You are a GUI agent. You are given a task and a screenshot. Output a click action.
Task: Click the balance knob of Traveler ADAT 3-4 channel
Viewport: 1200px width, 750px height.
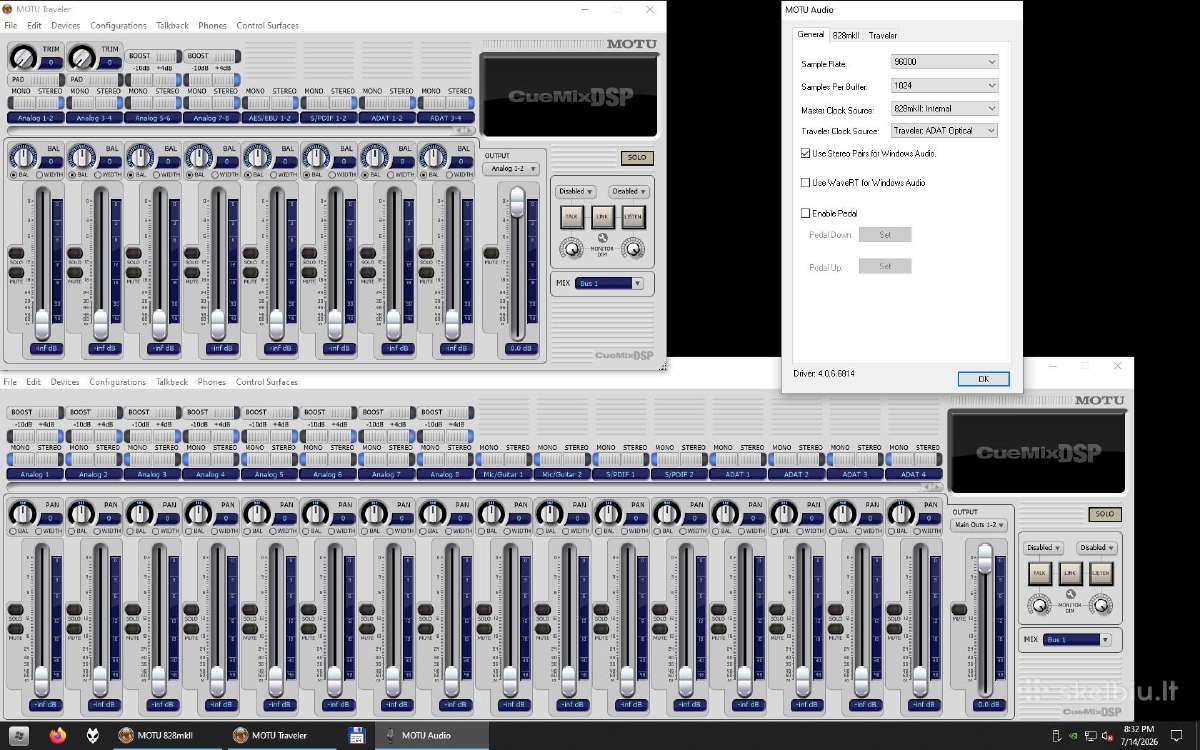[432, 155]
